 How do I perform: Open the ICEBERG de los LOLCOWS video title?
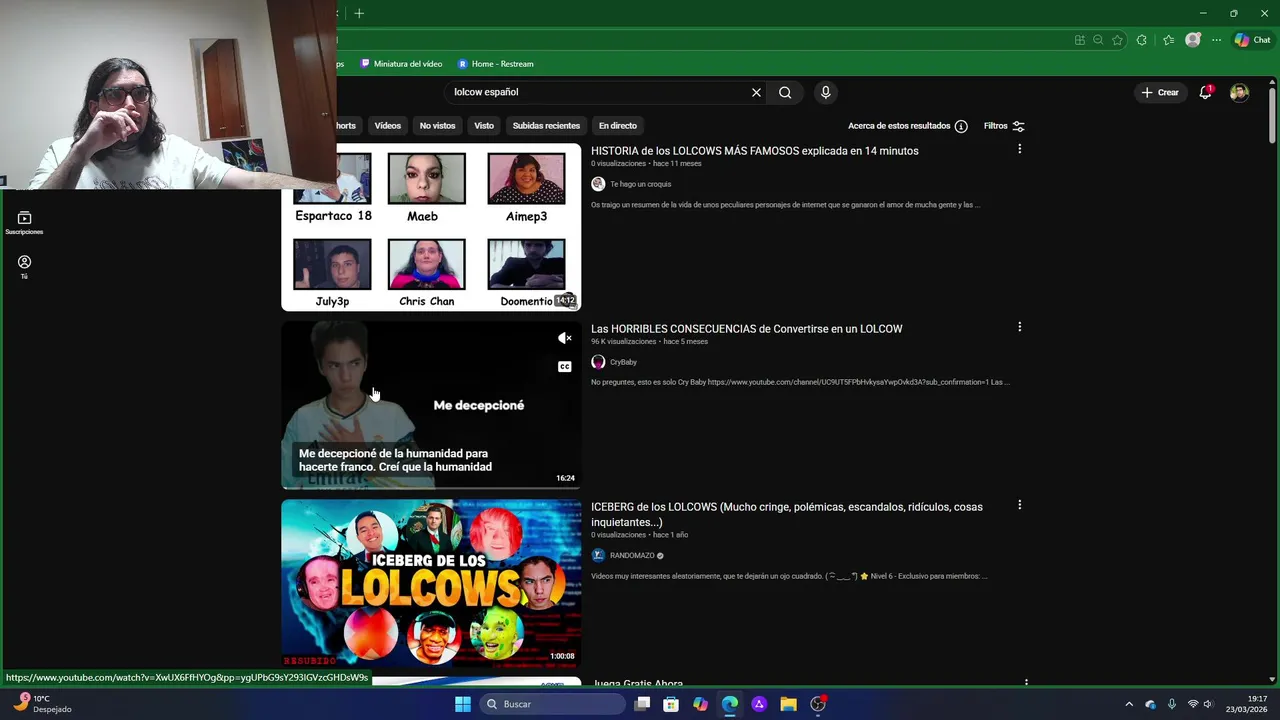[787, 514]
